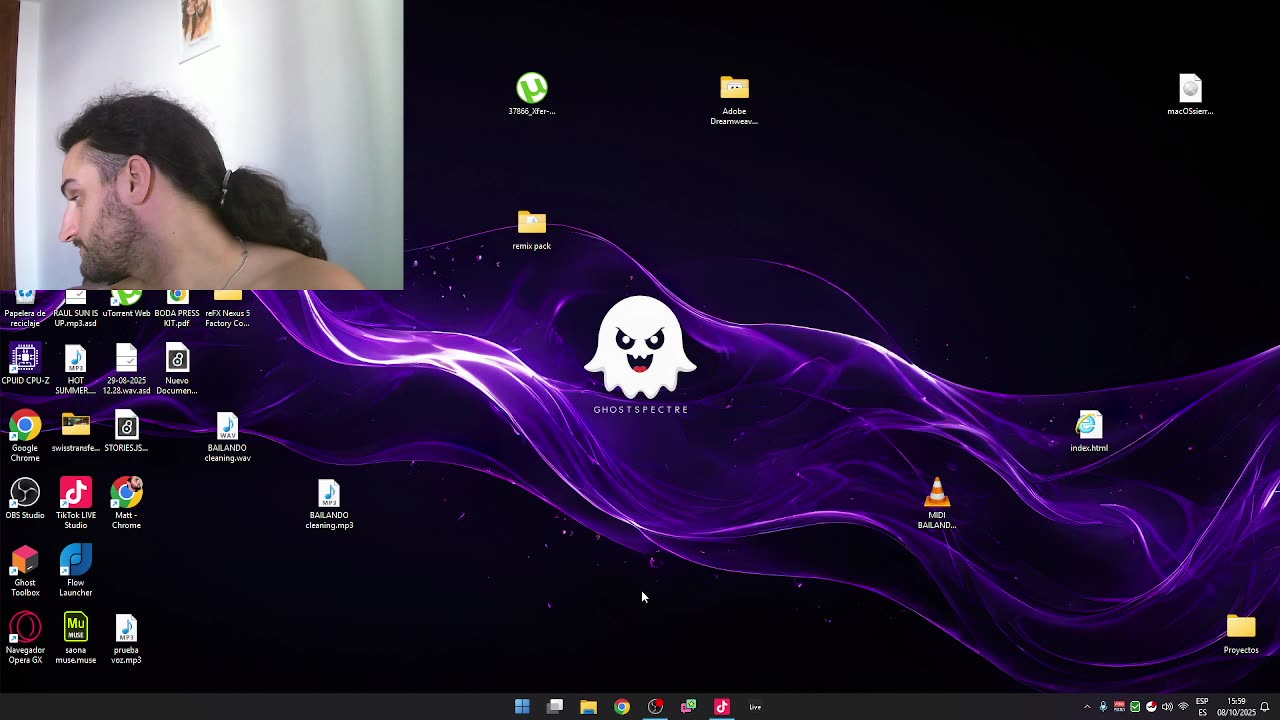This screenshot has height=720, width=1280.
Task: Change the ESP ES input language
Action: (1202, 707)
